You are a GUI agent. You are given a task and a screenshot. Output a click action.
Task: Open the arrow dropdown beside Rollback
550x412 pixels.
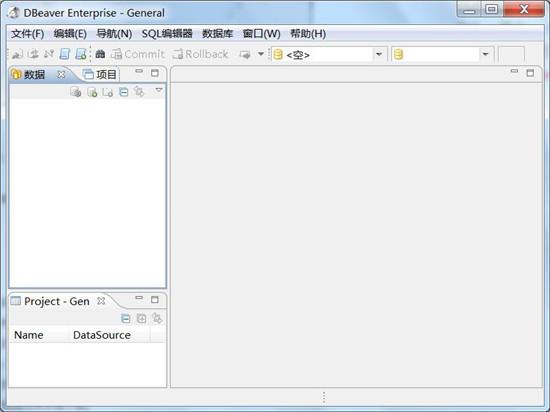tap(261, 54)
